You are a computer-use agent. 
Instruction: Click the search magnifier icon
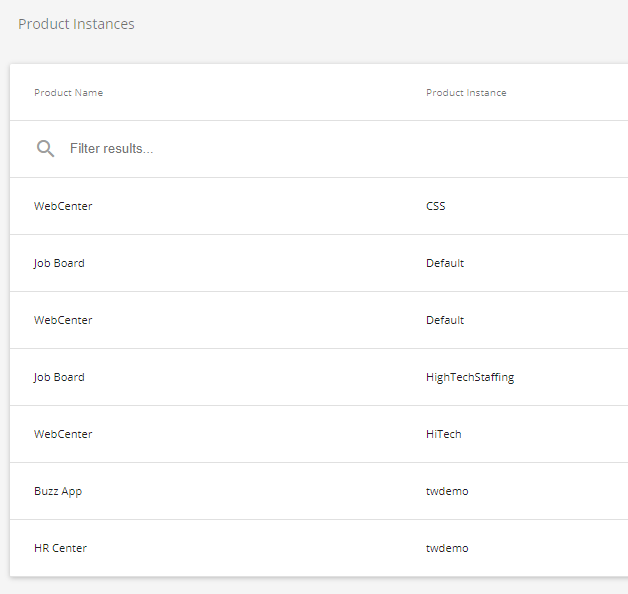pyautogui.click(x=45, y=149)
